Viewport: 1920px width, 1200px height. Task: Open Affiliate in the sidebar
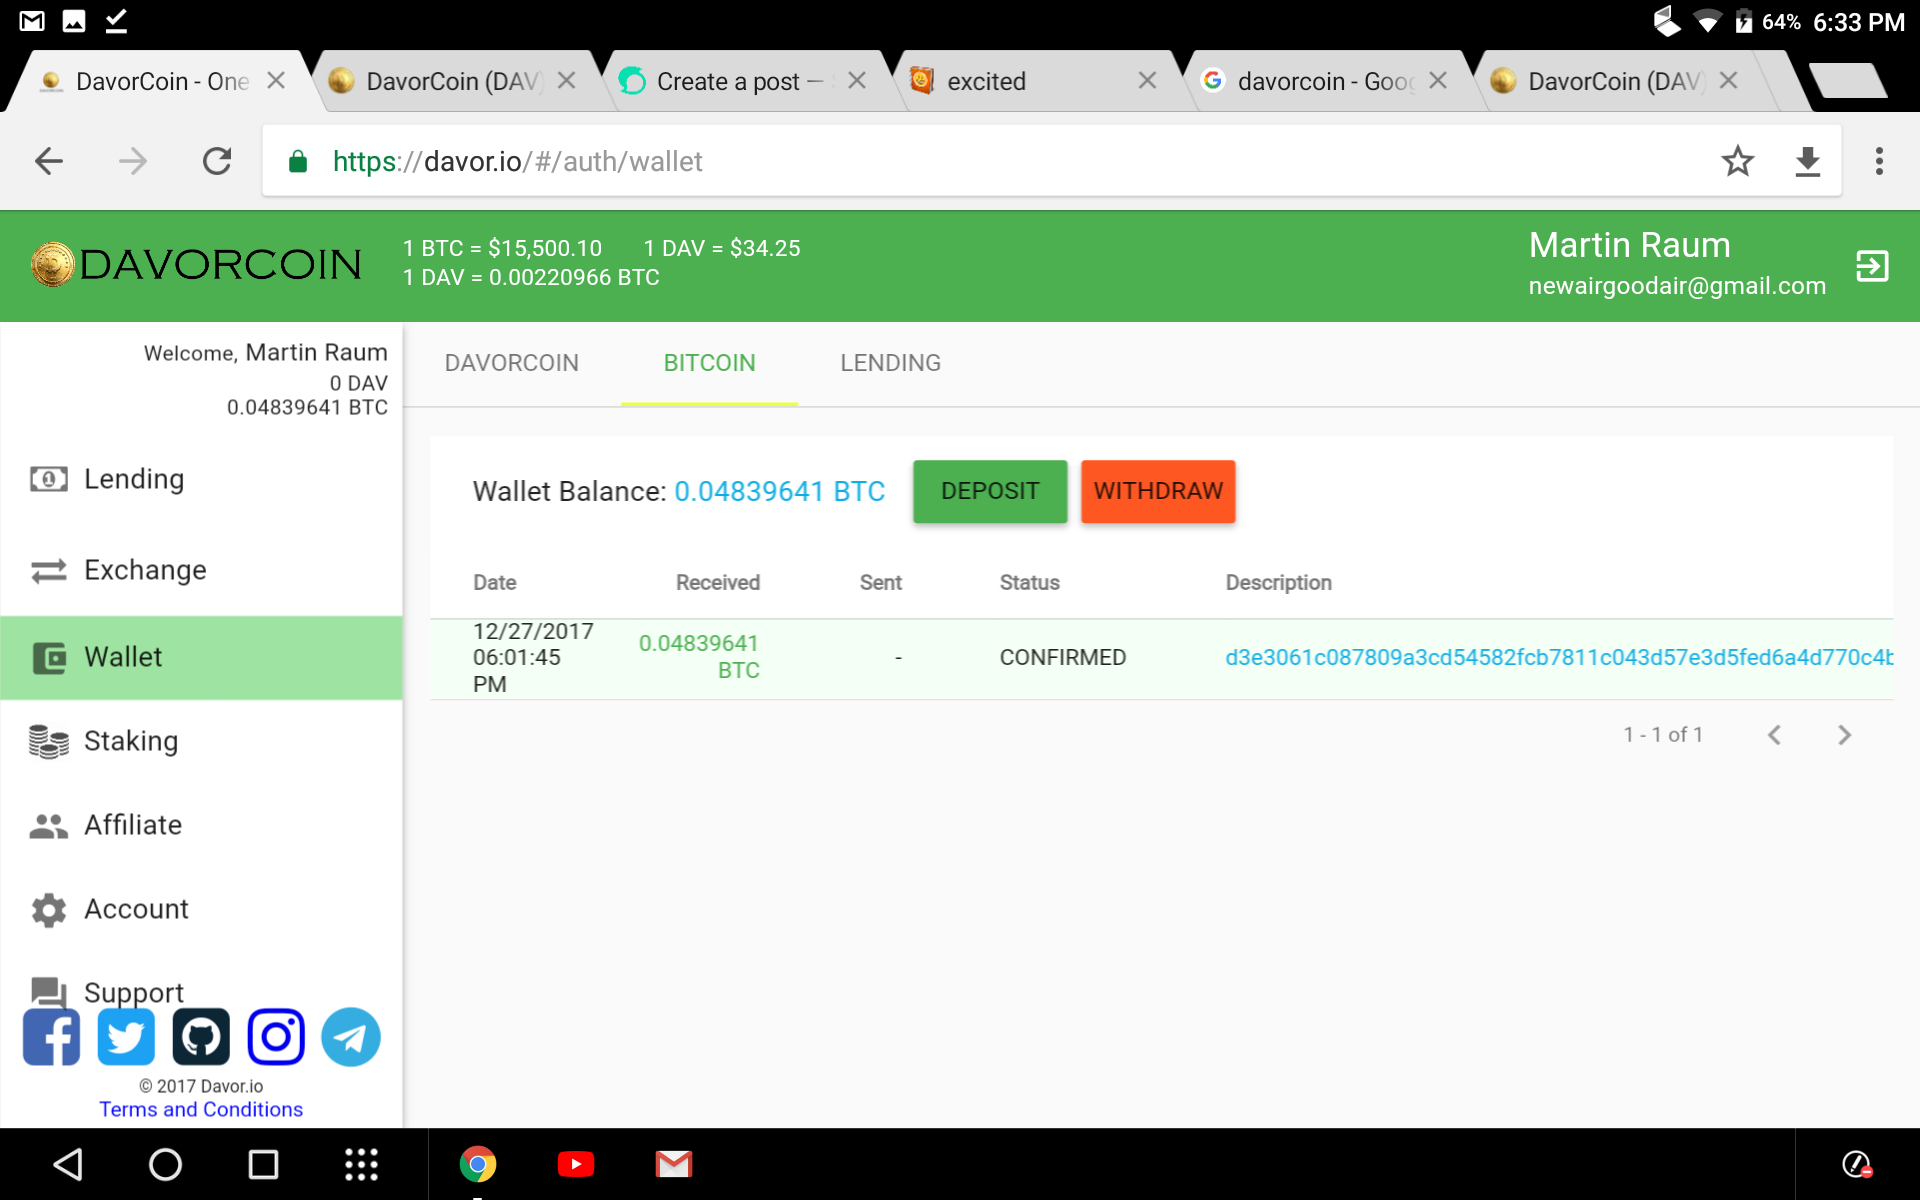click(201, 825)
